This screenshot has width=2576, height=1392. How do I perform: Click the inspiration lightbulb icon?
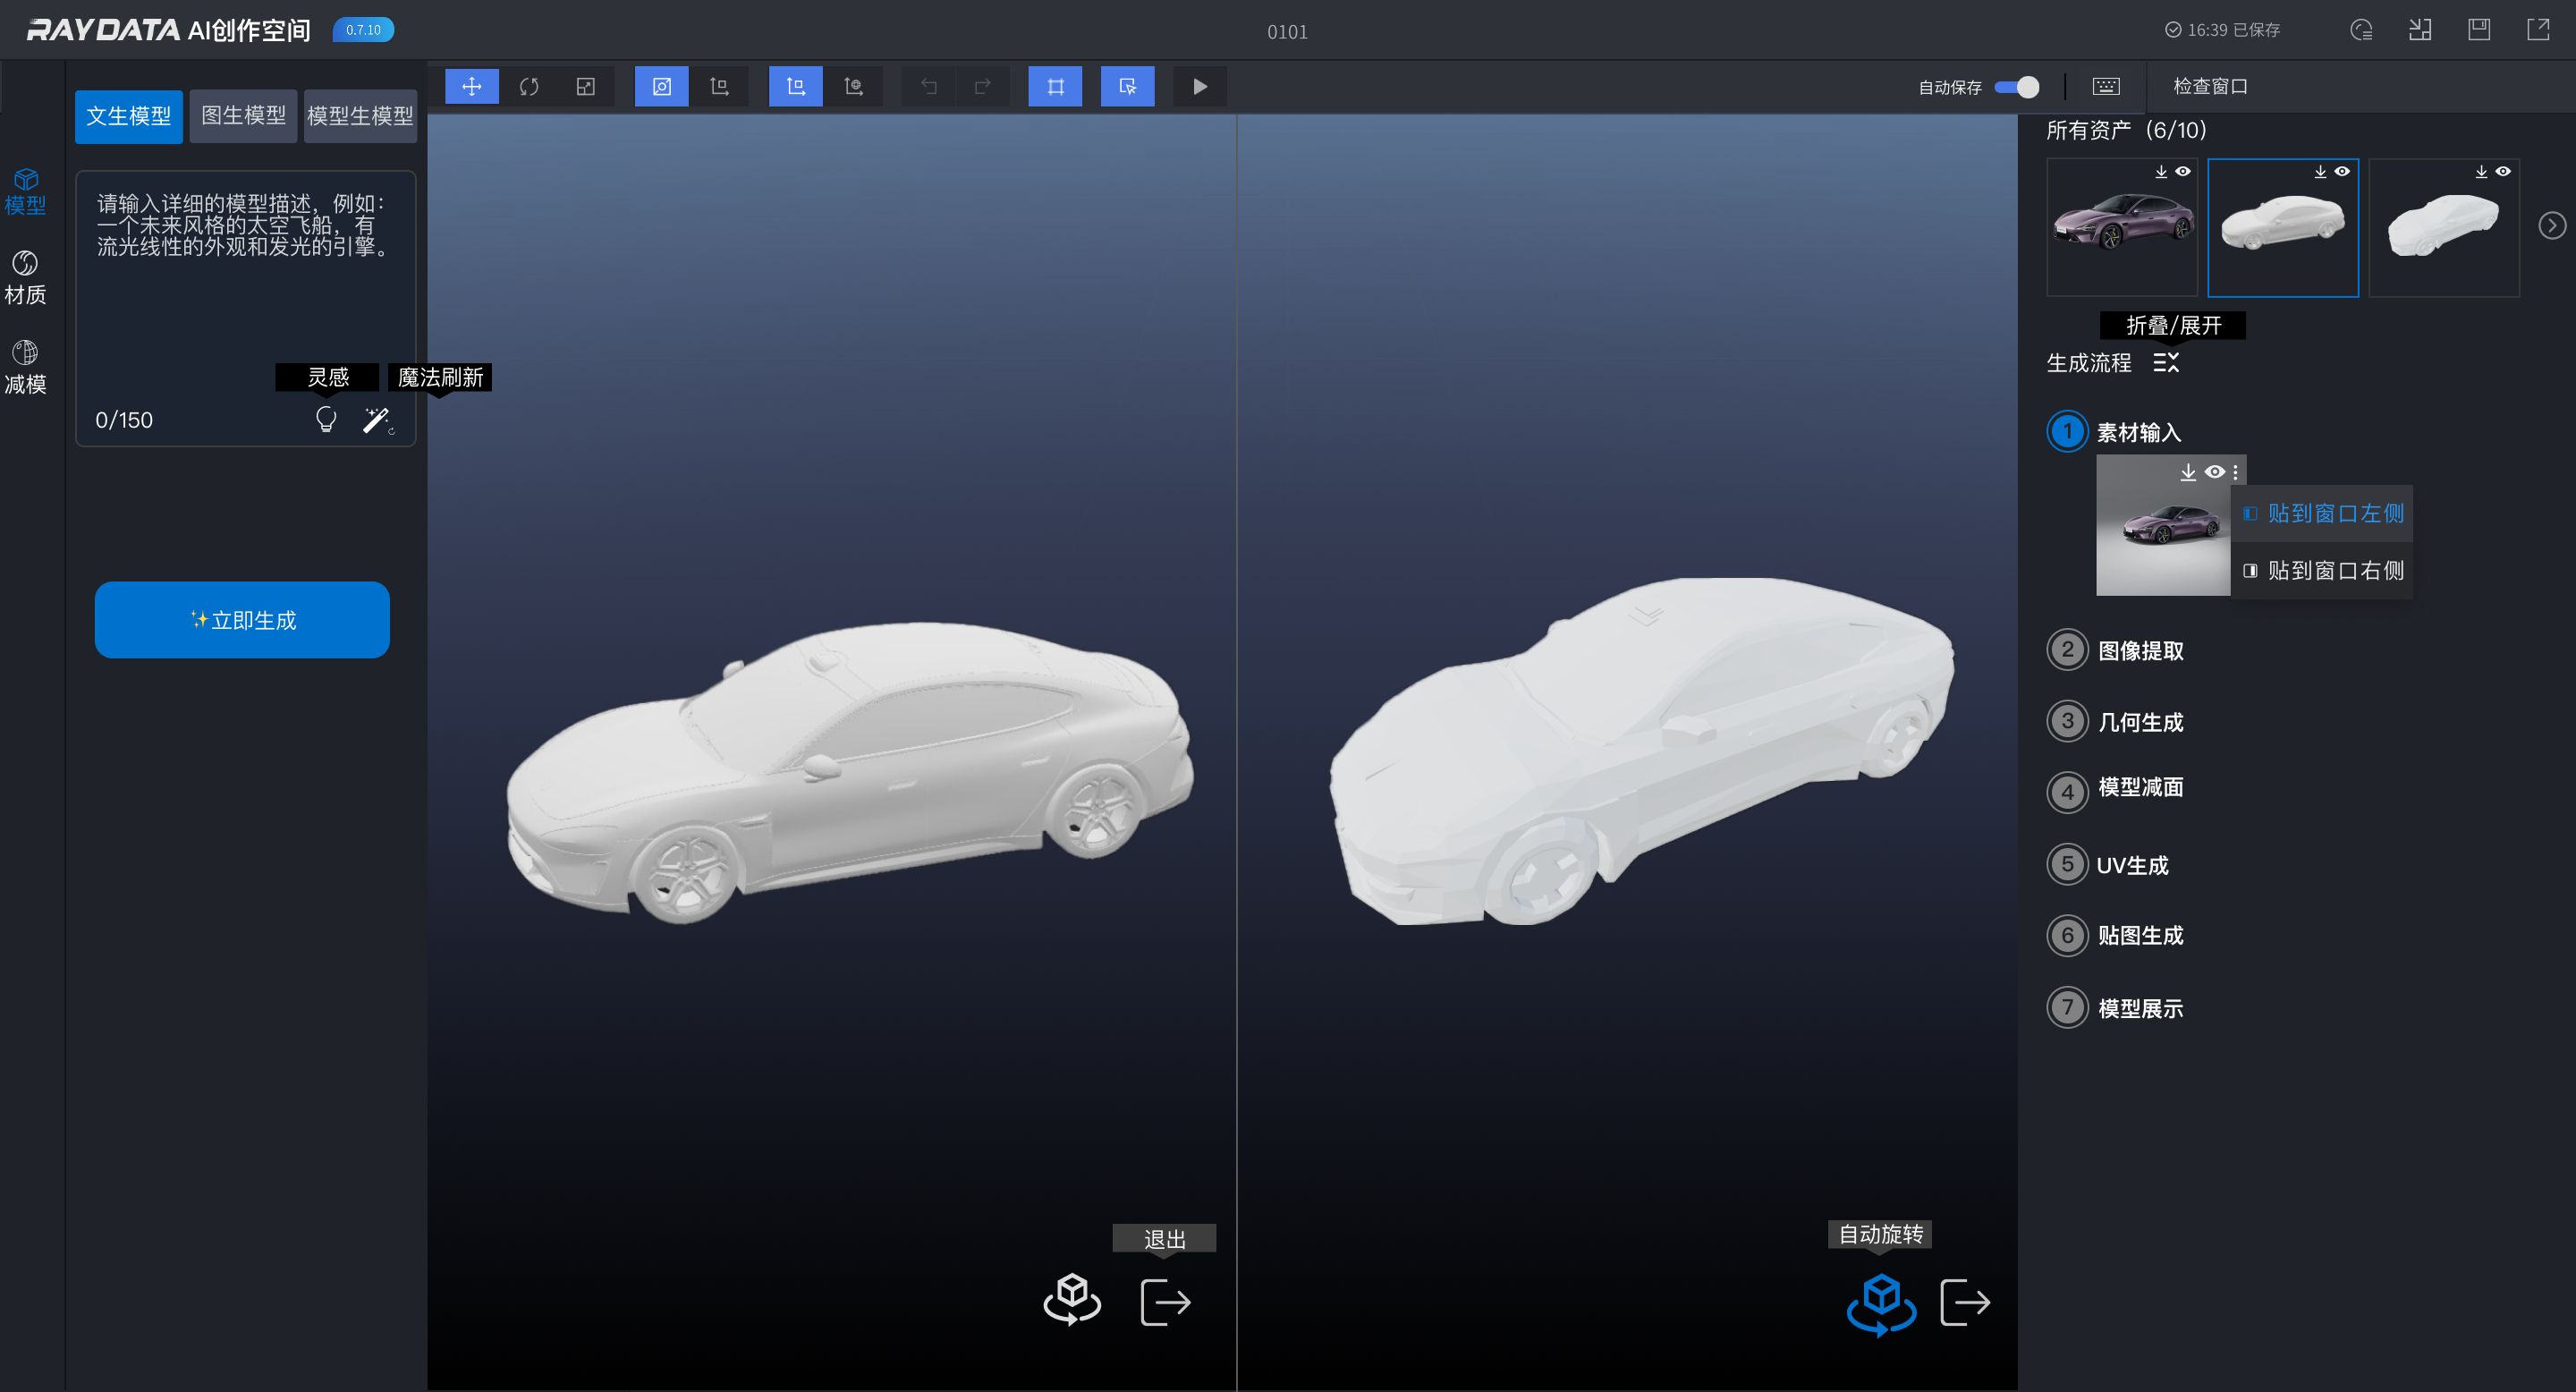(326, 420)
